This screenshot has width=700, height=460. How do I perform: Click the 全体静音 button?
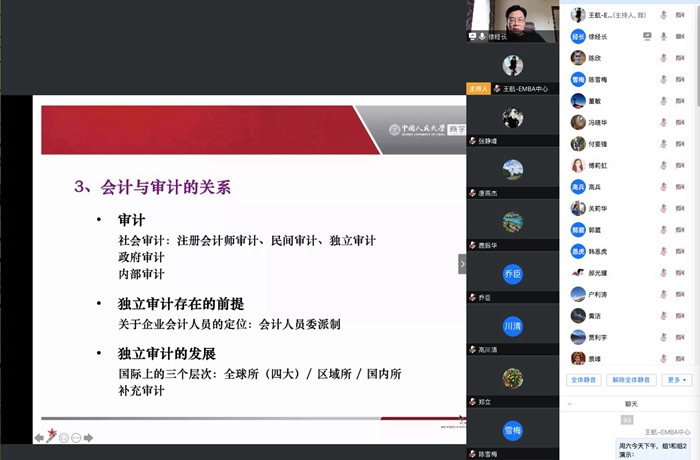(584, 380)
